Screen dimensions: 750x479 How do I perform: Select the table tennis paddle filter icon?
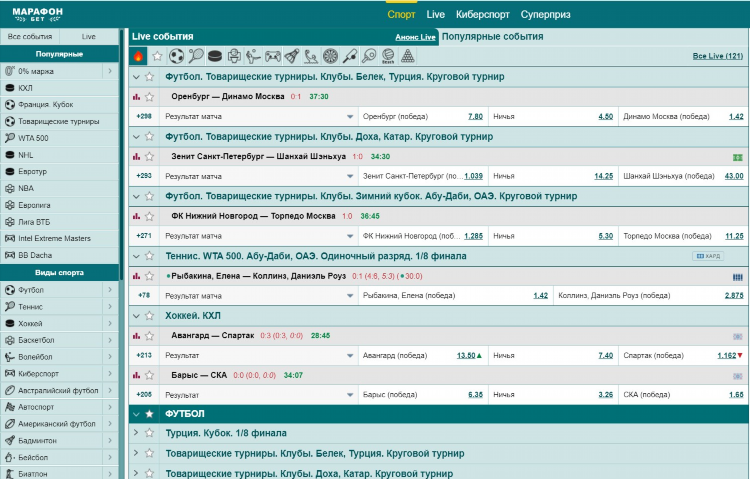369,56
